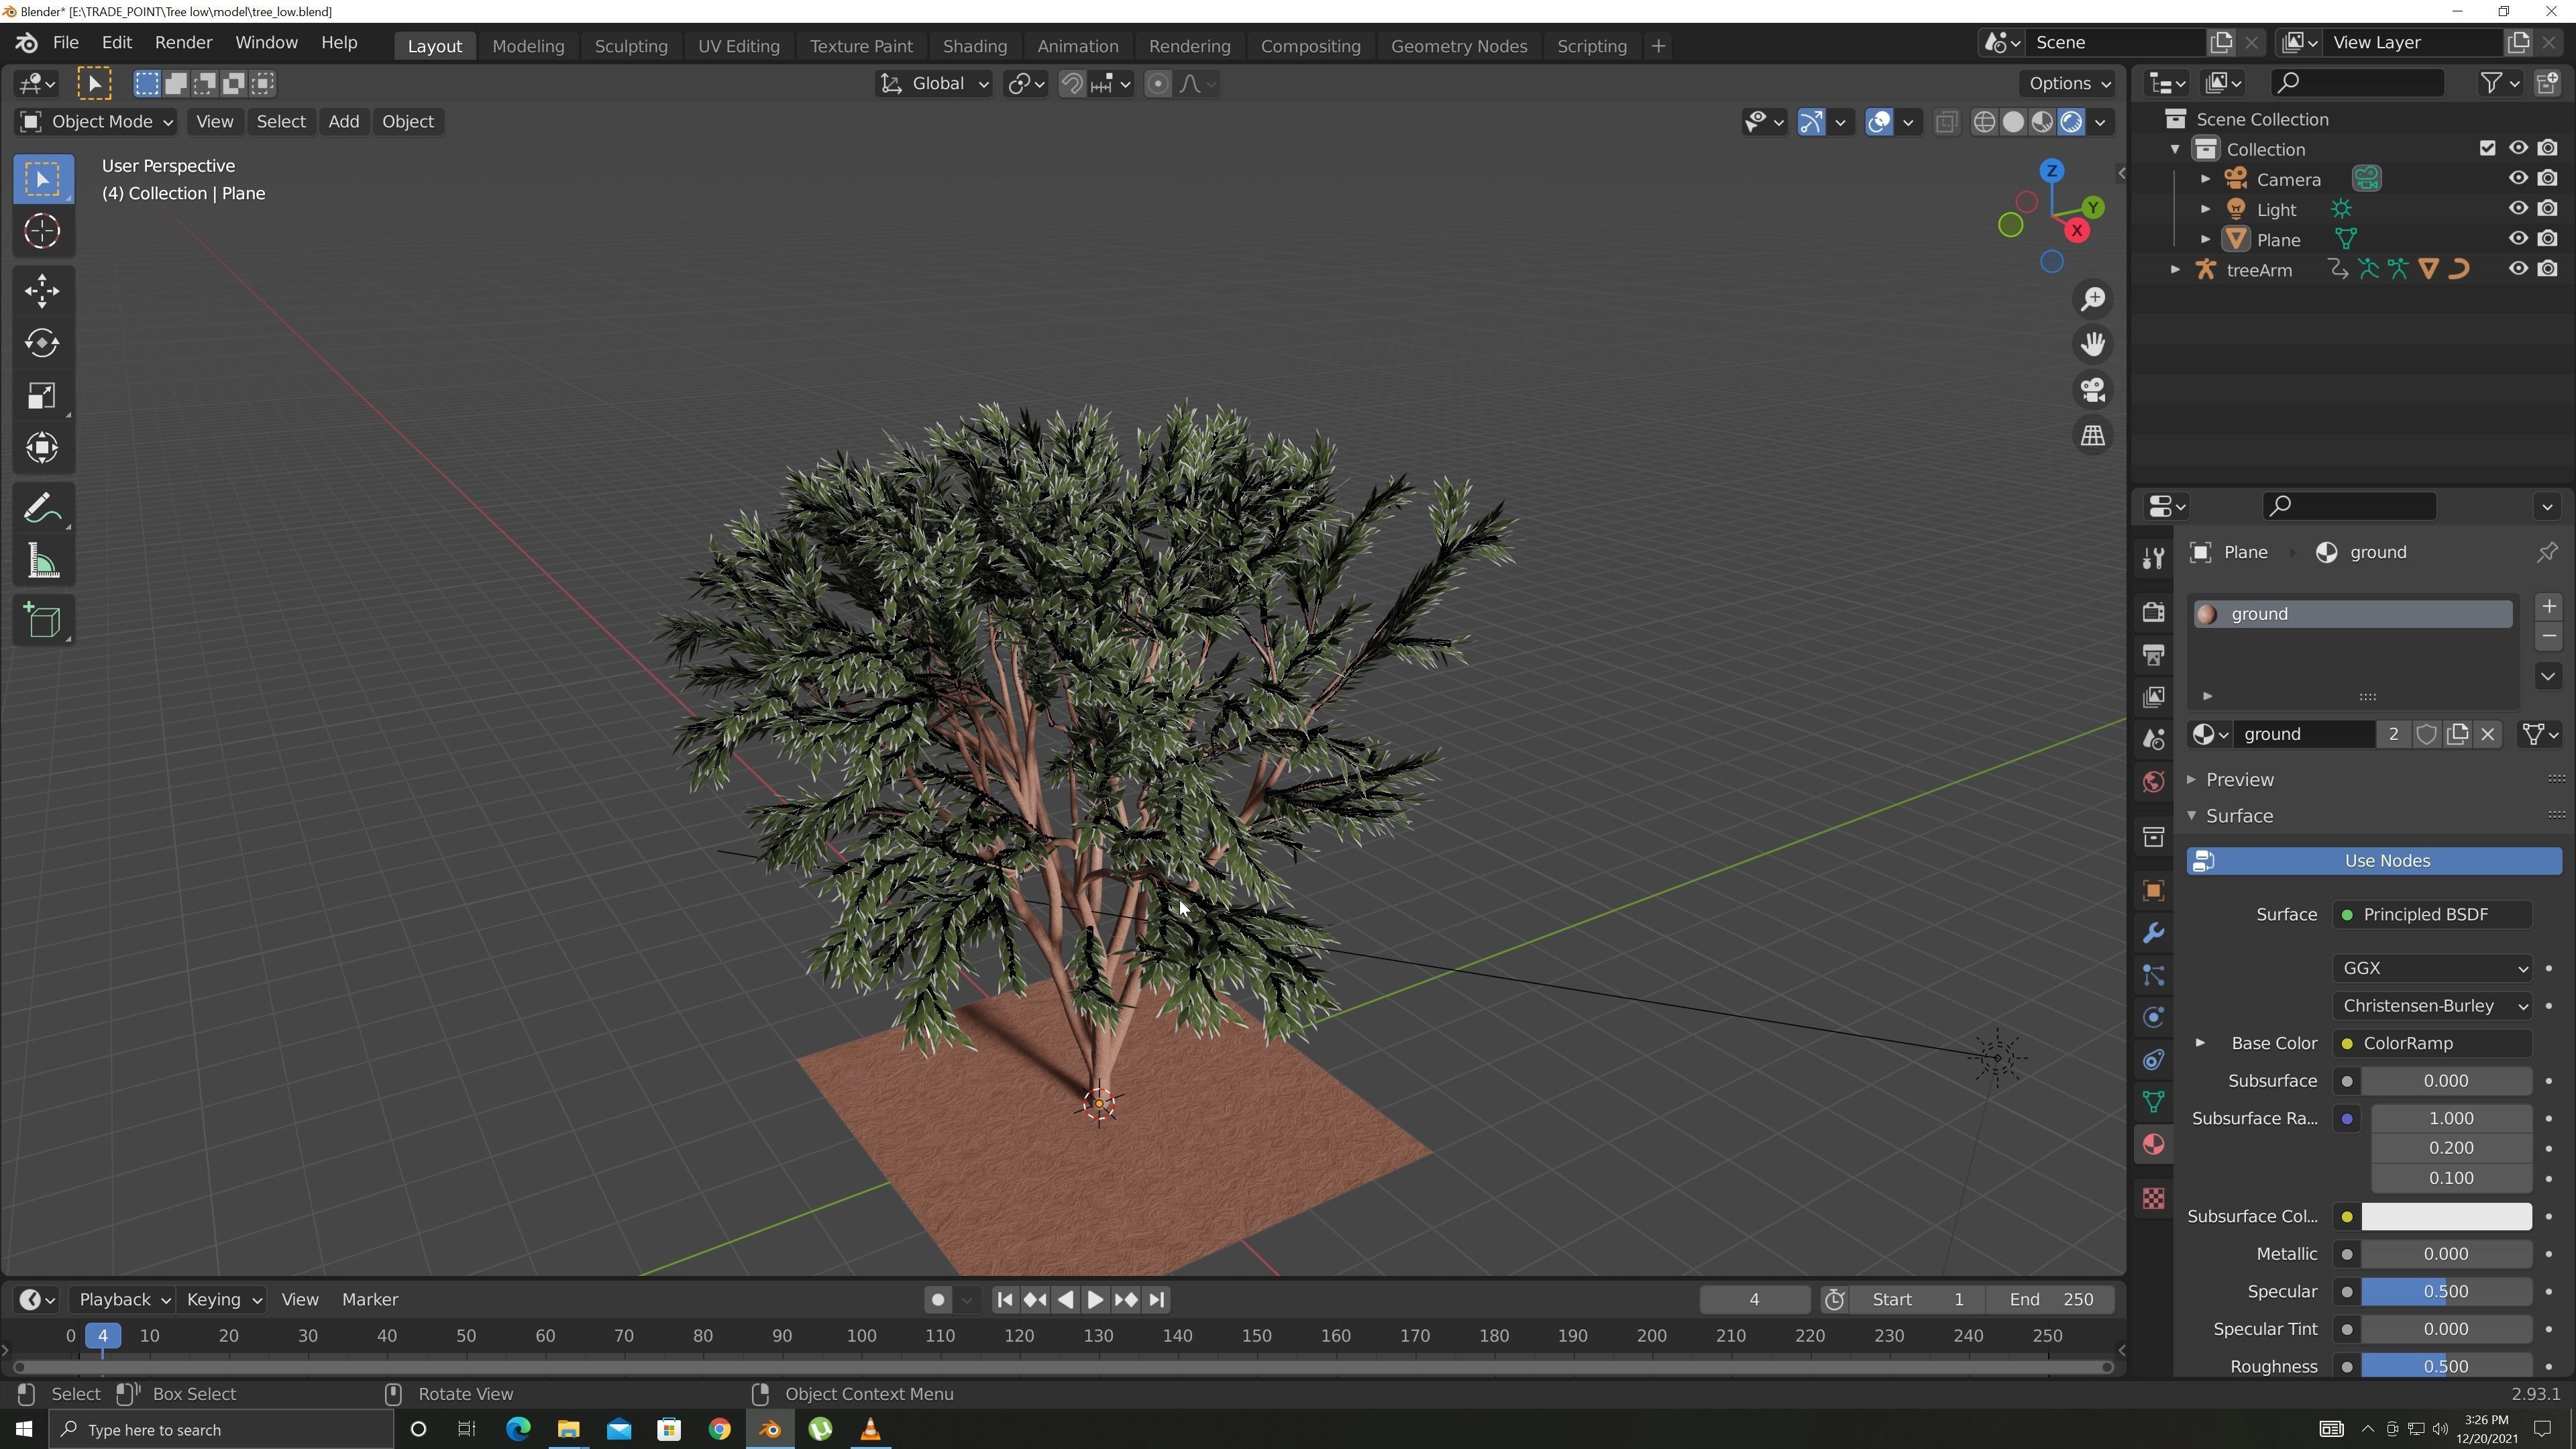Switch to the Modeling workspace tab
This screenshot has height=1449, width=2576.
[528, 46]
